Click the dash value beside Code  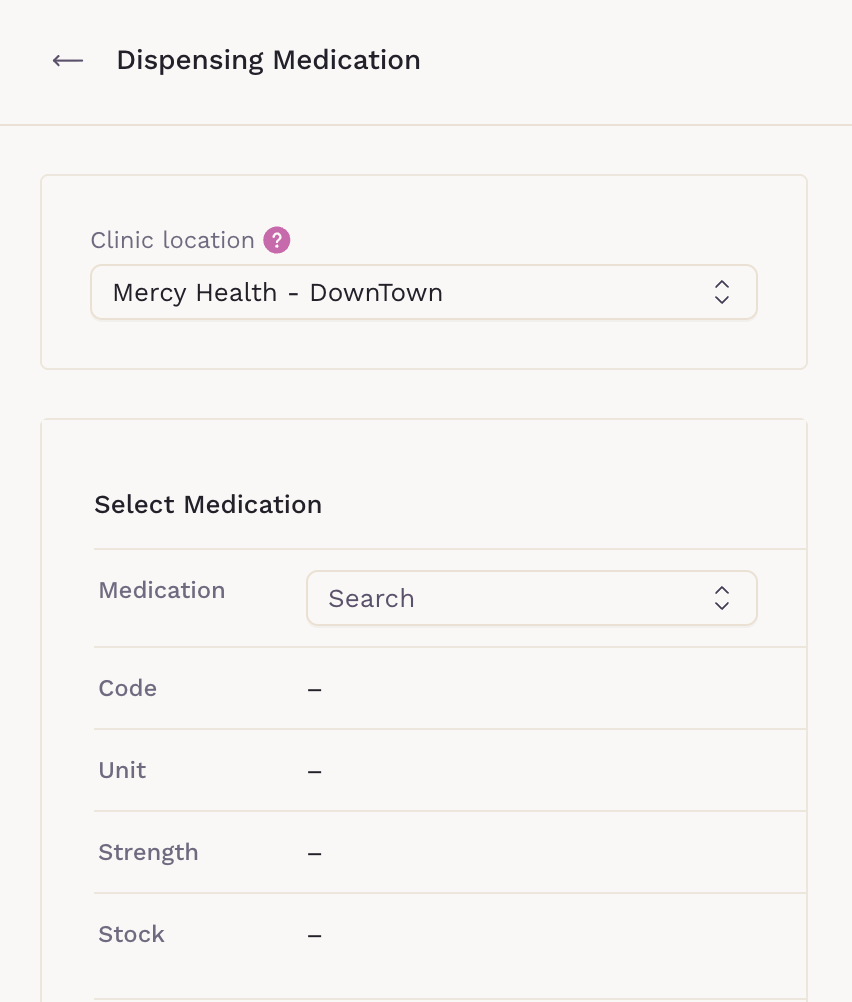(314, 689)
